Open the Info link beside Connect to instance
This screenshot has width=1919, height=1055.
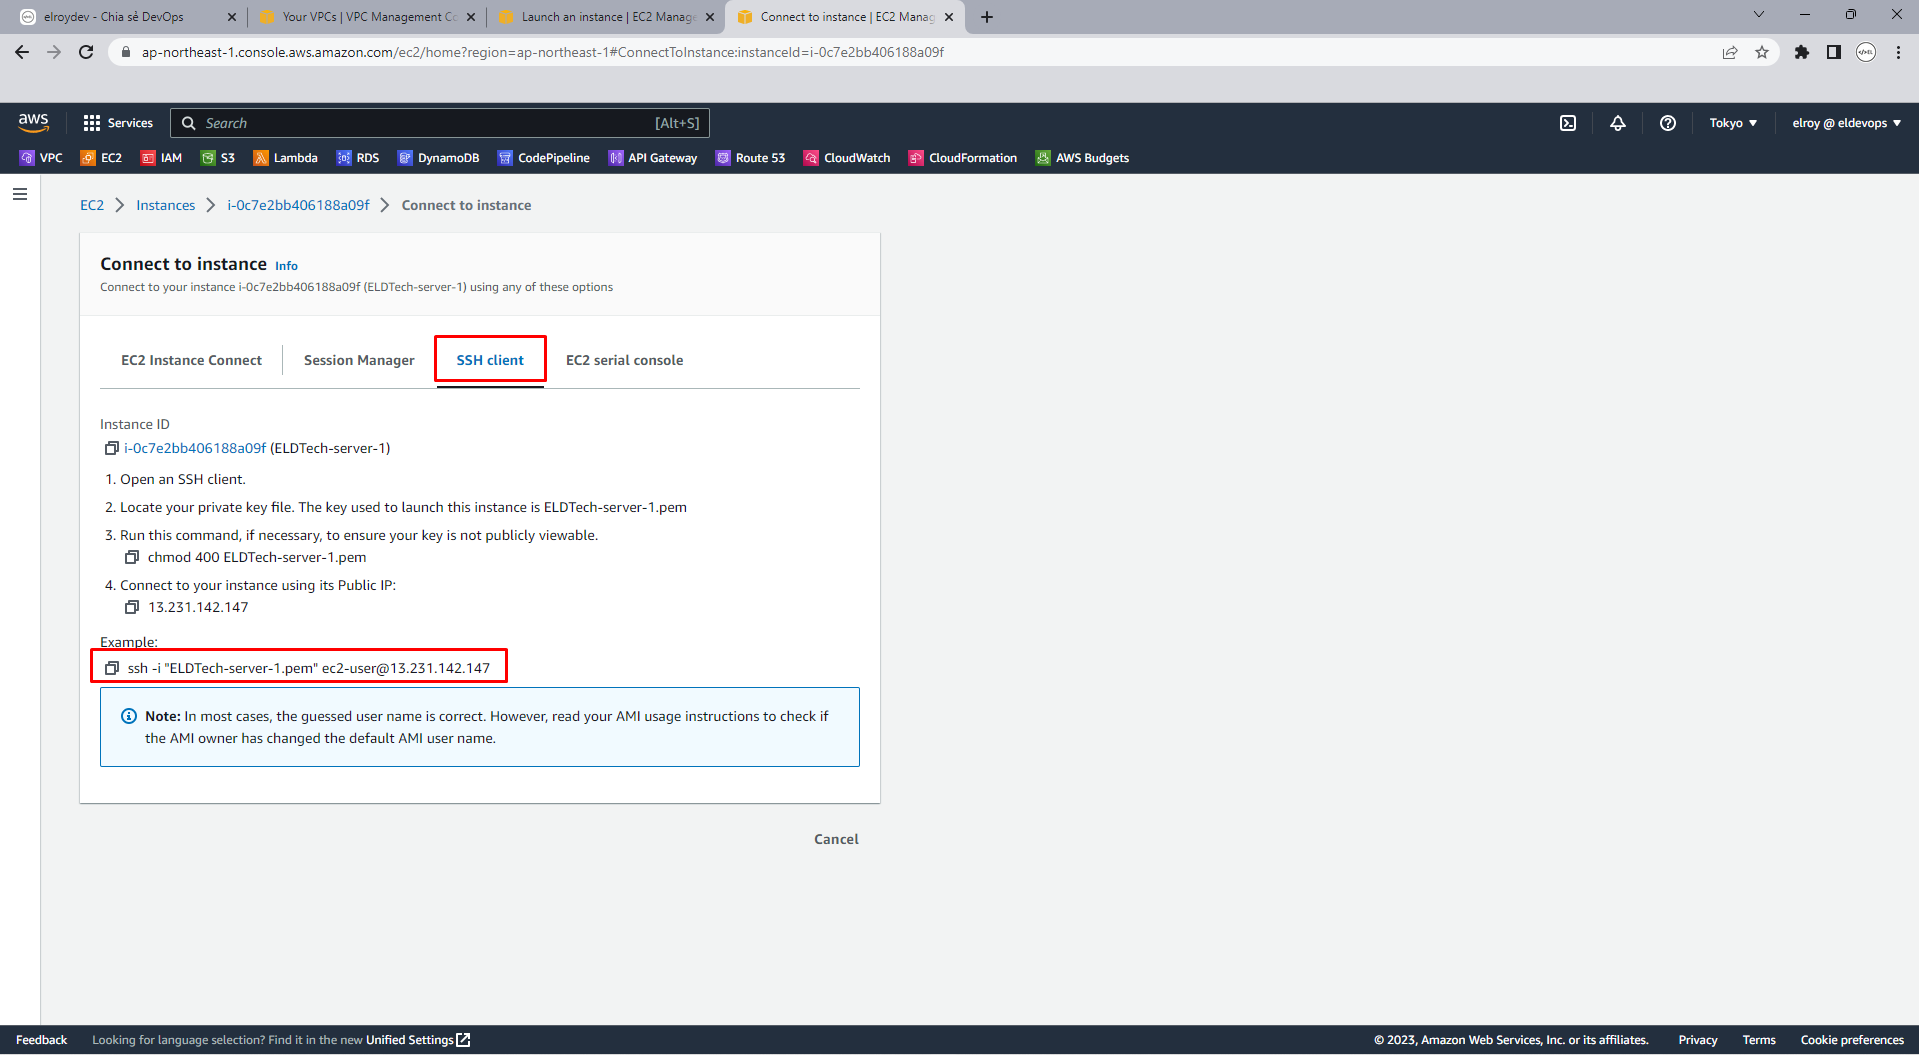click(x=286, y=266)
